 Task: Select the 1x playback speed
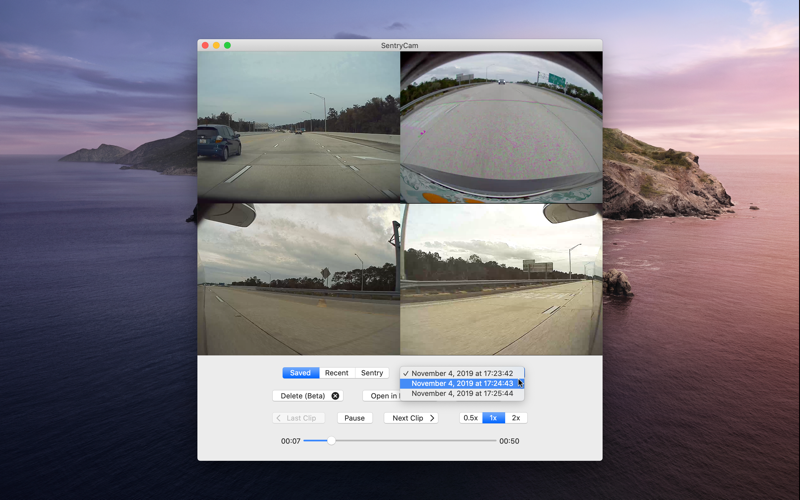pyautogui.click(x=493, y=418)
